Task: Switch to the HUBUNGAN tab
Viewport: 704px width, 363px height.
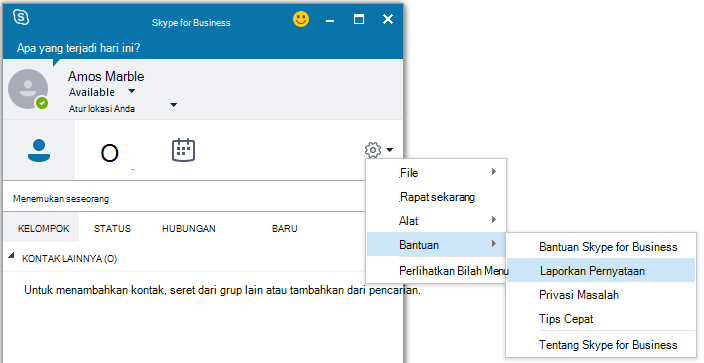Action: [x=189, y=228]
